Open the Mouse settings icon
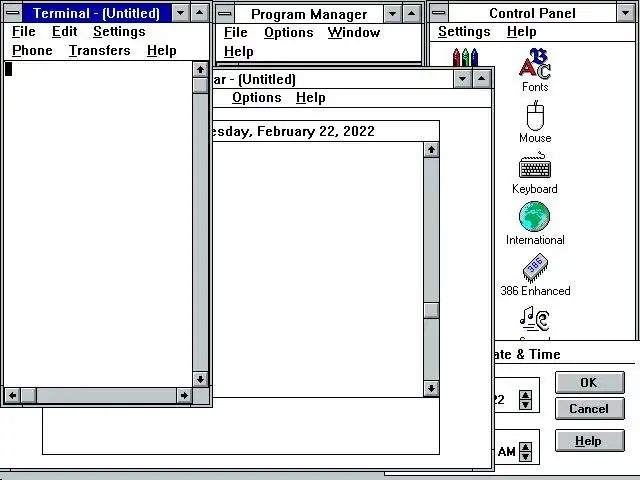Image resolution: width=640 pixels, height=480 pixels. point(535,122)
